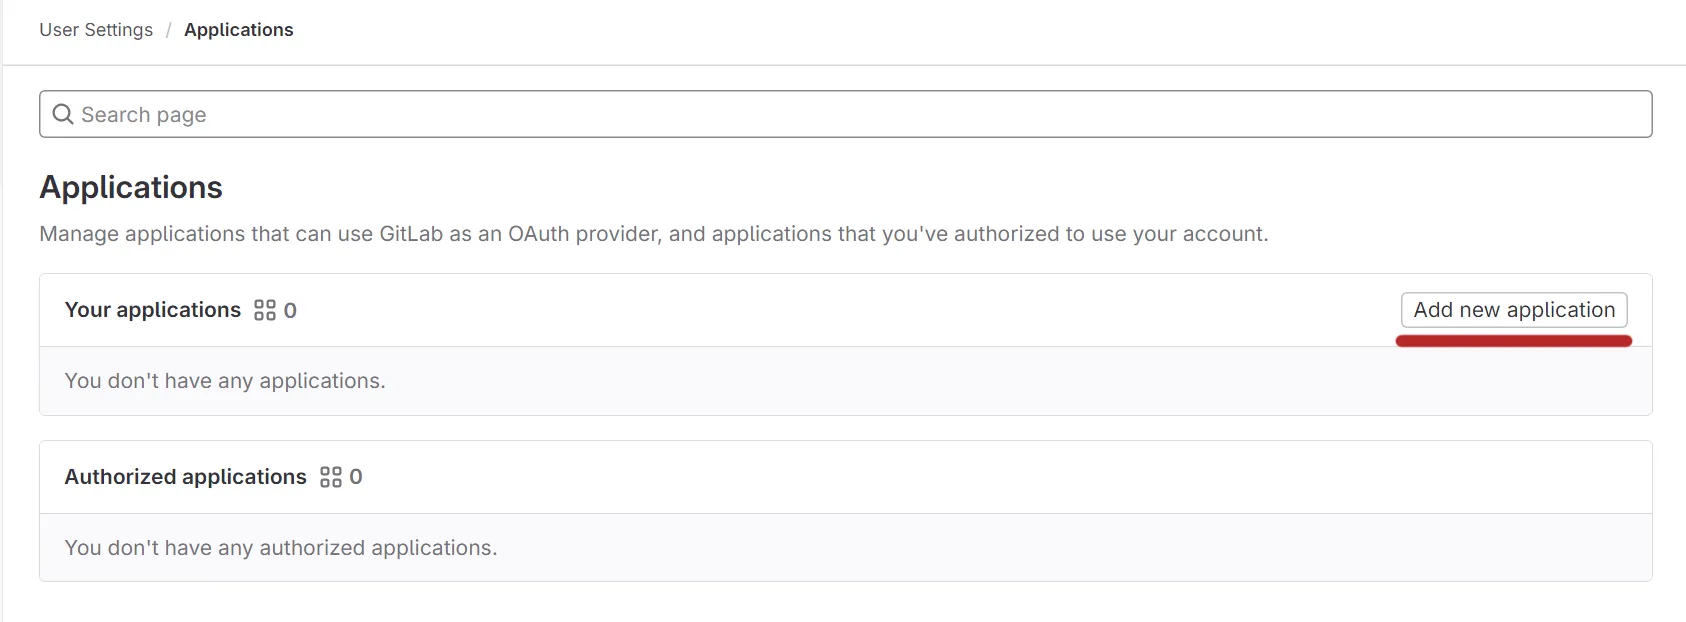The width and height of the screenshot is (1686, 622).
Task: Navigate to User Settings via breadcrumb
Action: click(95, 29)
